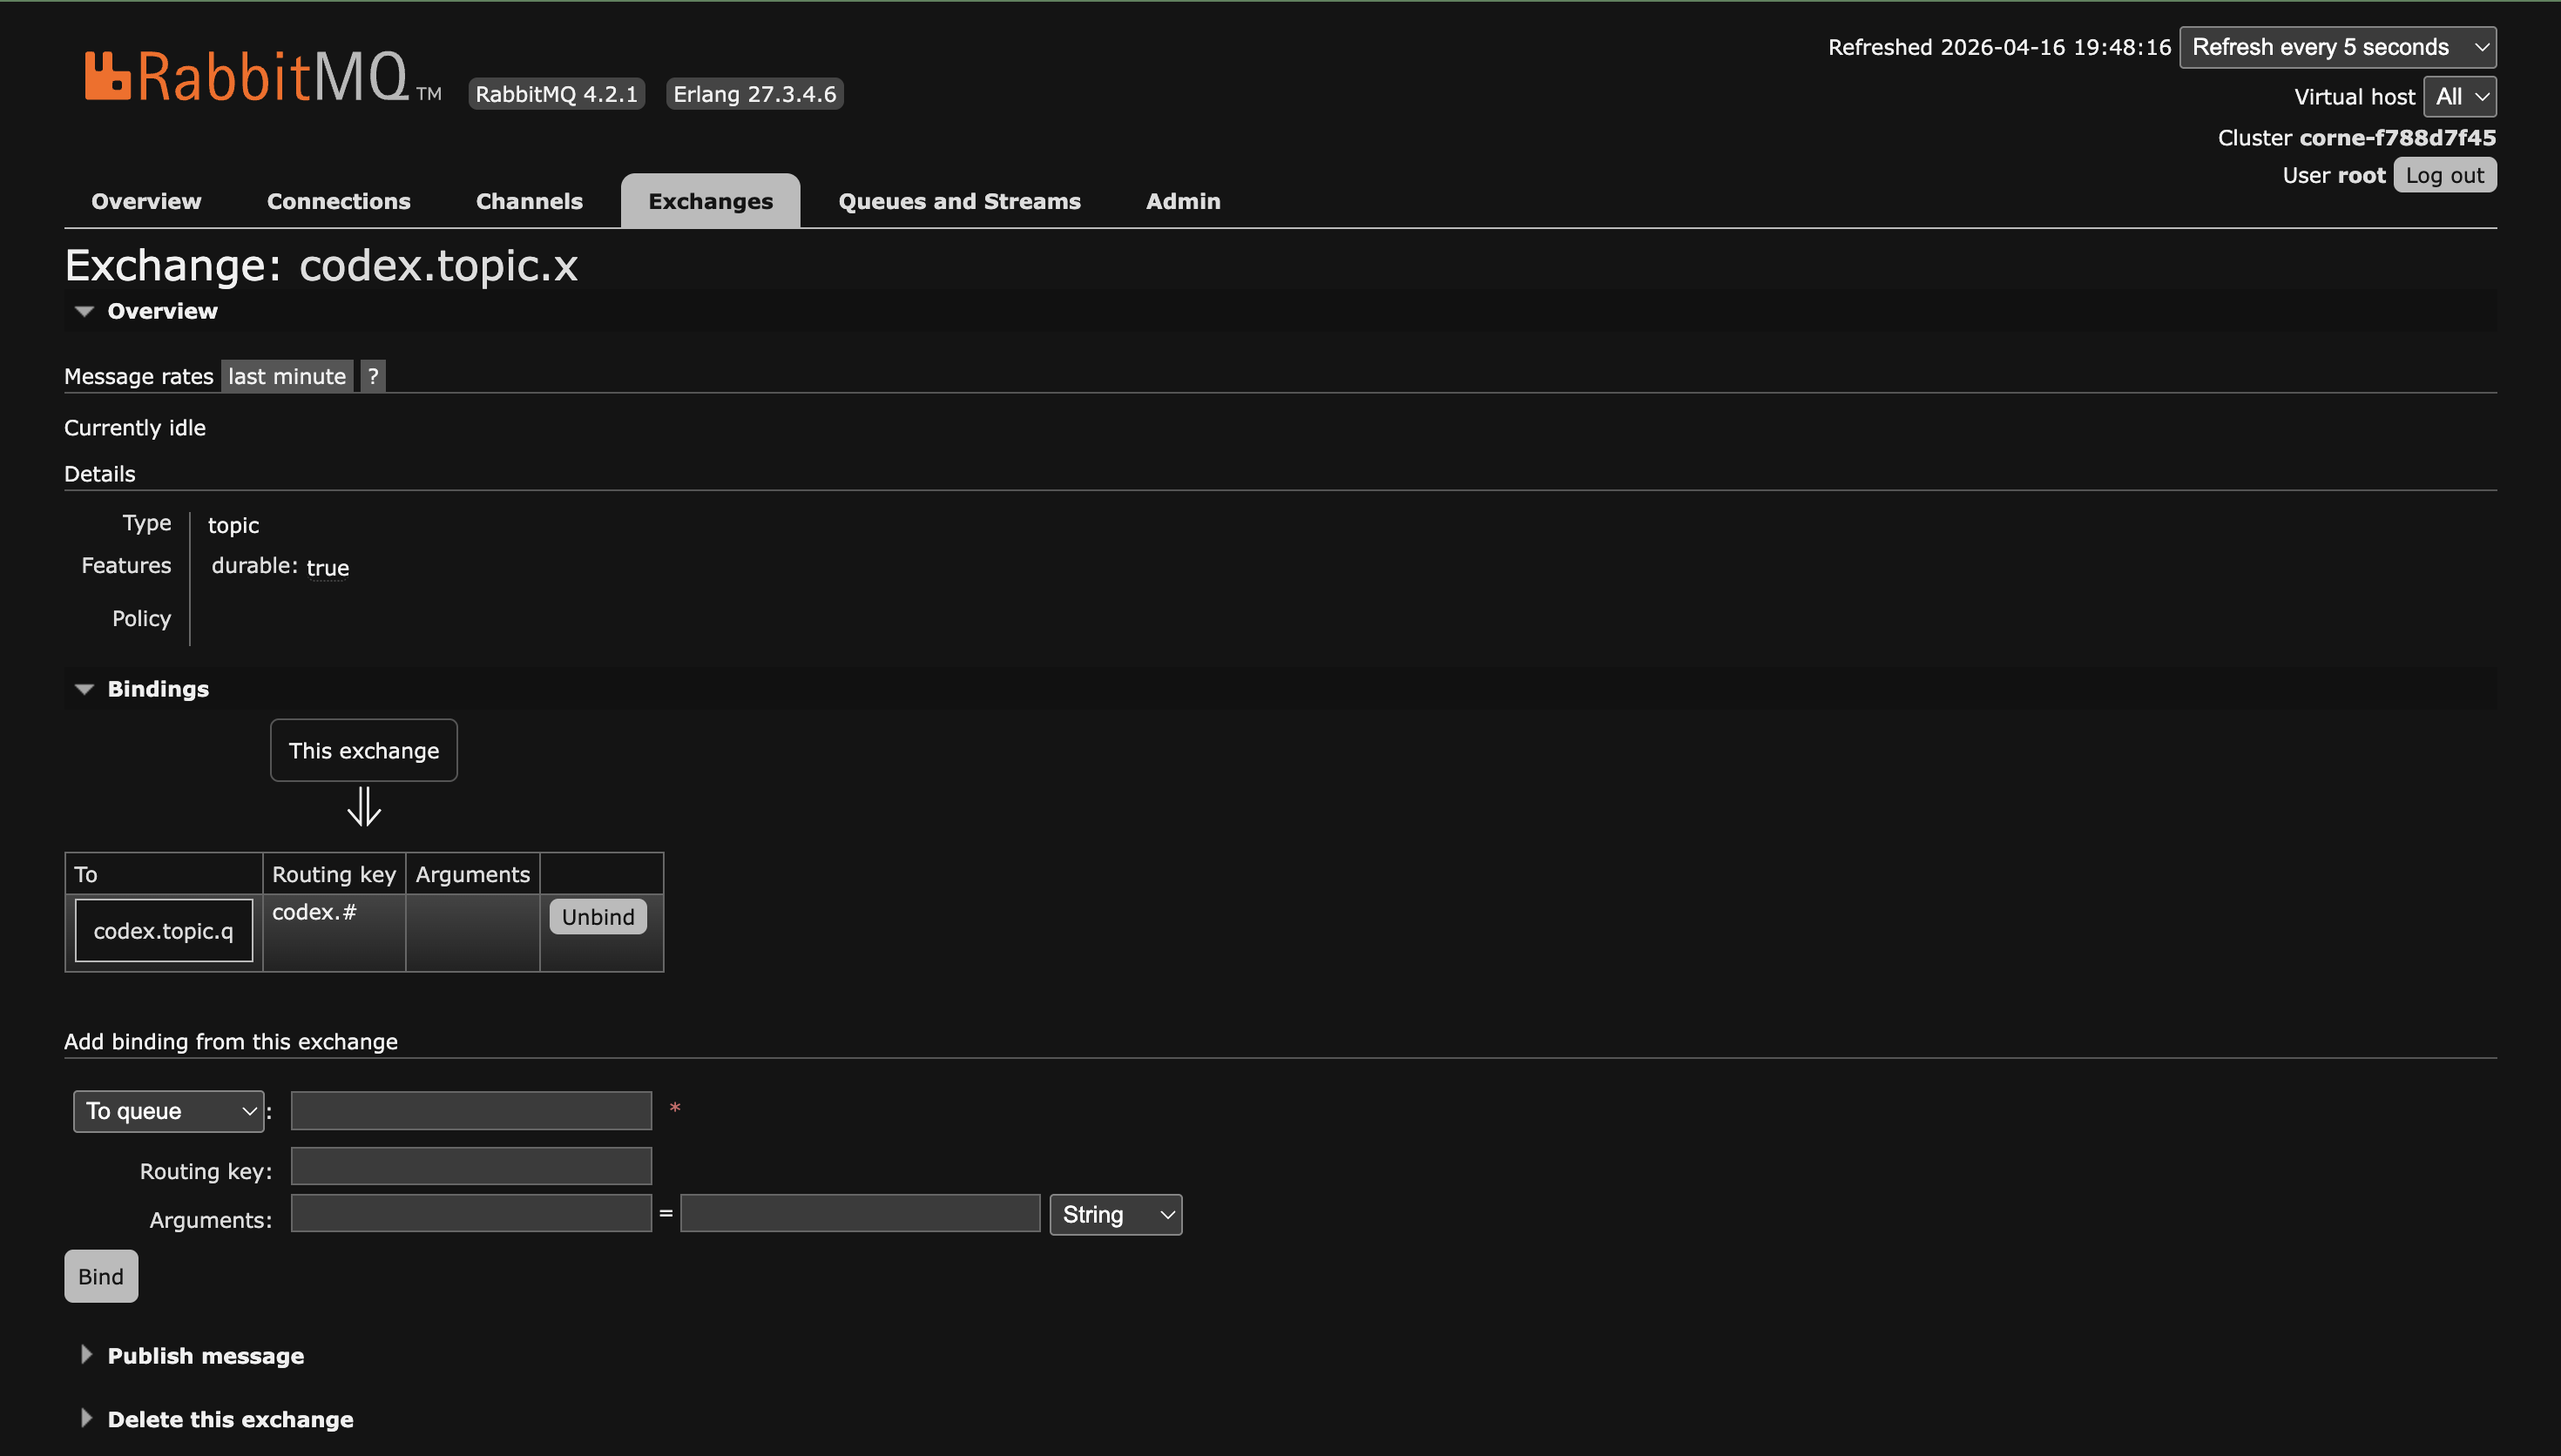Open the To queue destination type dropdown
The width and height of the screenshot is (2561, 1456).
[168, 1111]
